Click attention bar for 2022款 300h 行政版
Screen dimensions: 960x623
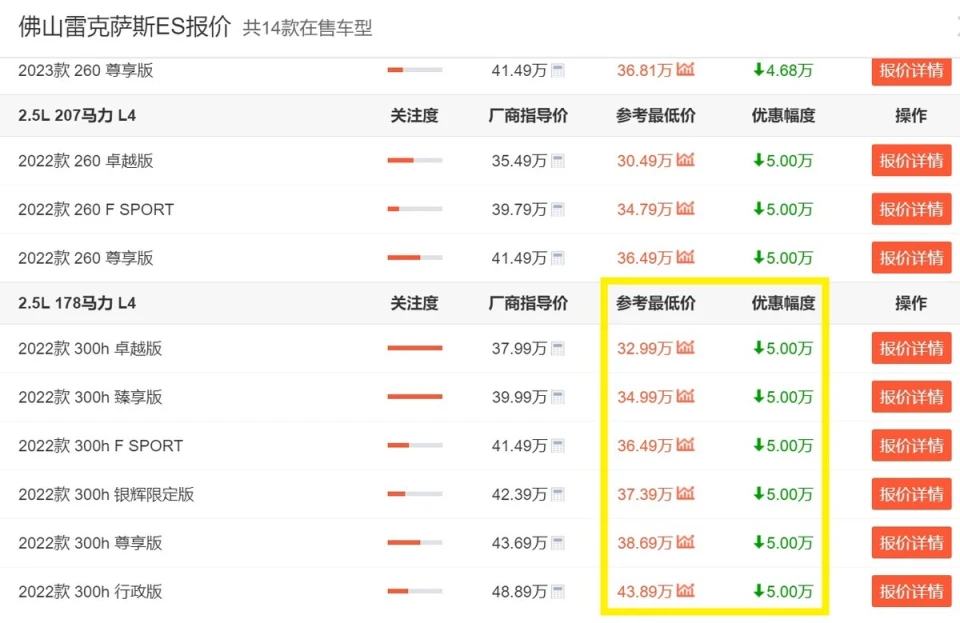[414, 591]
